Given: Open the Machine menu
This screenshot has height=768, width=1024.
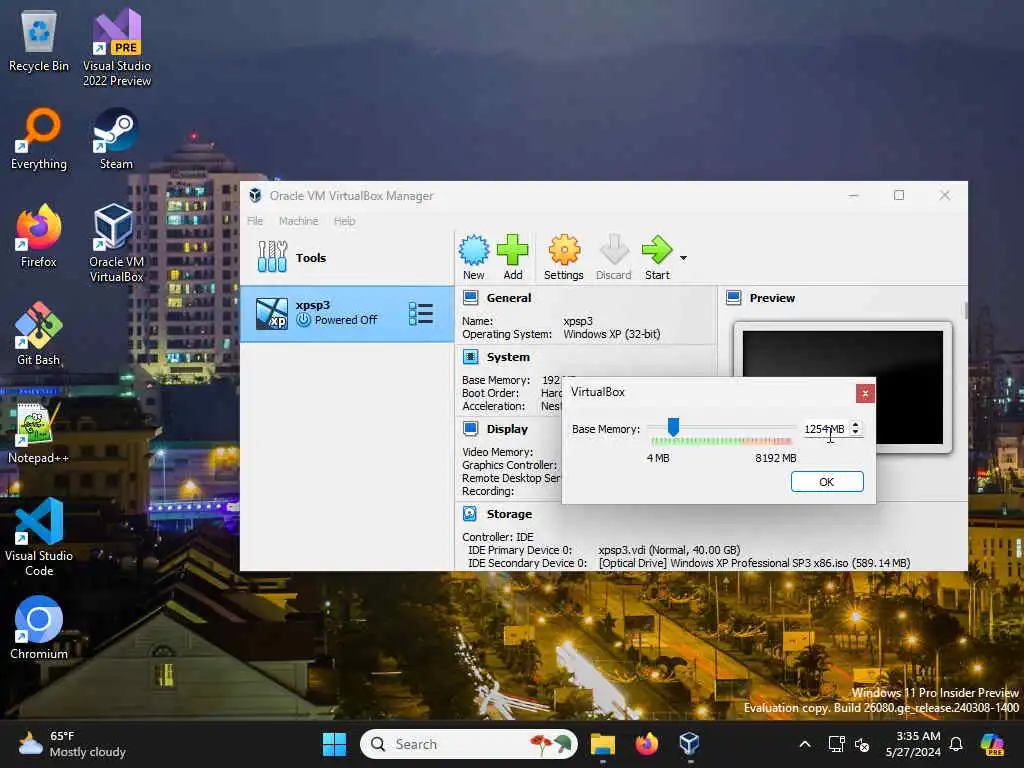Looking at the screenshot, I should (298, 221).
